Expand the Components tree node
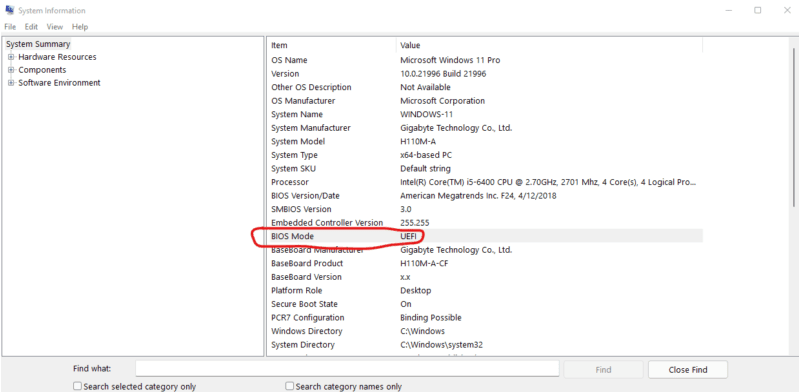The width and height of the screenshot is (799, 392). (x=11, y=70)
